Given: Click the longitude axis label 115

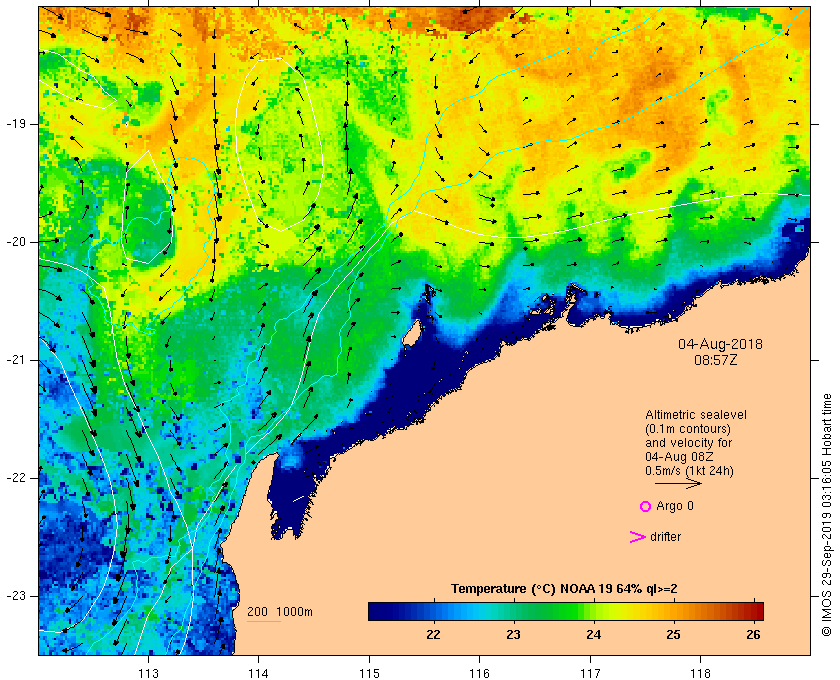Looking at the screenshot, I should click(x=369, y=673).
